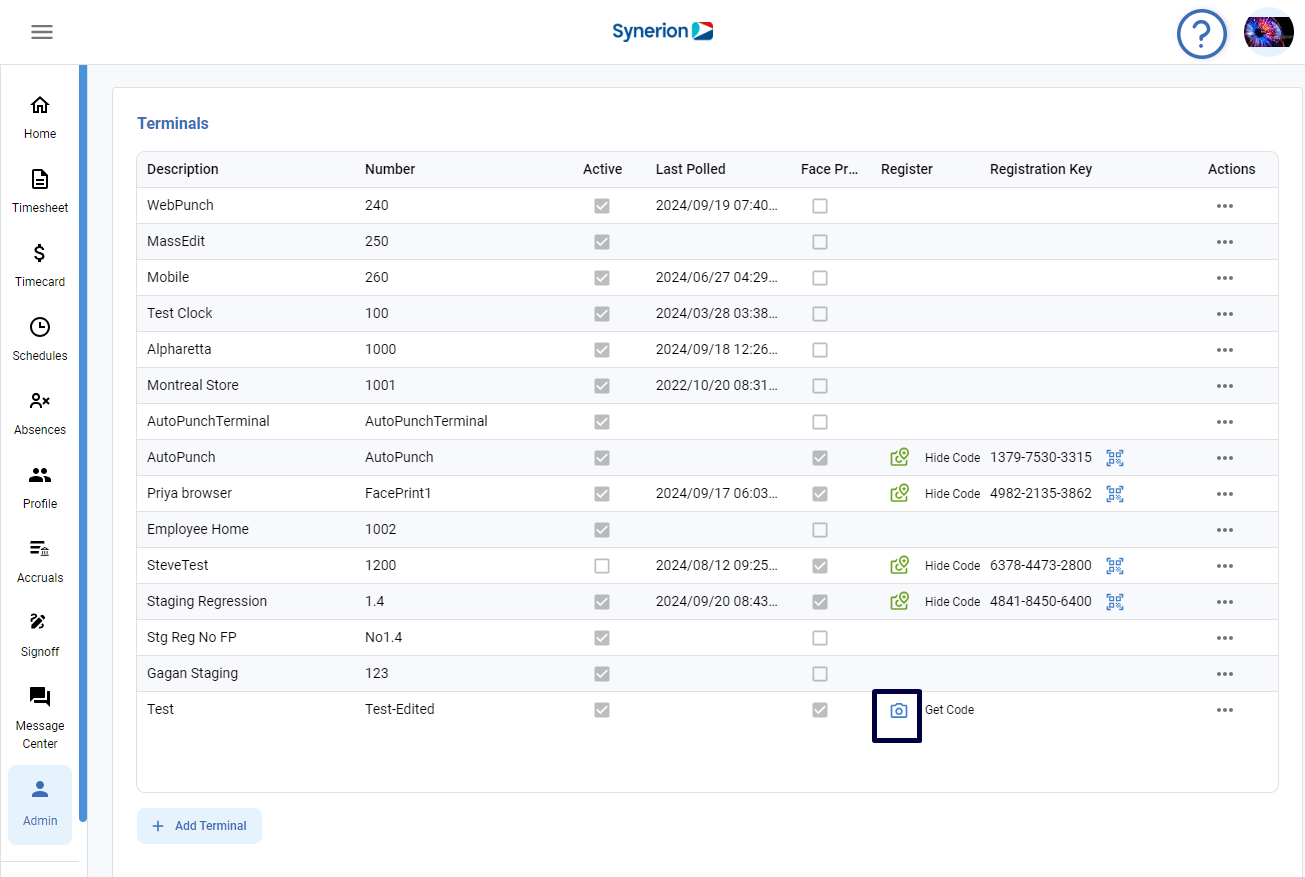Click register location icon for Priya browser
The image size is (1305, 877).
click(900, 493)
